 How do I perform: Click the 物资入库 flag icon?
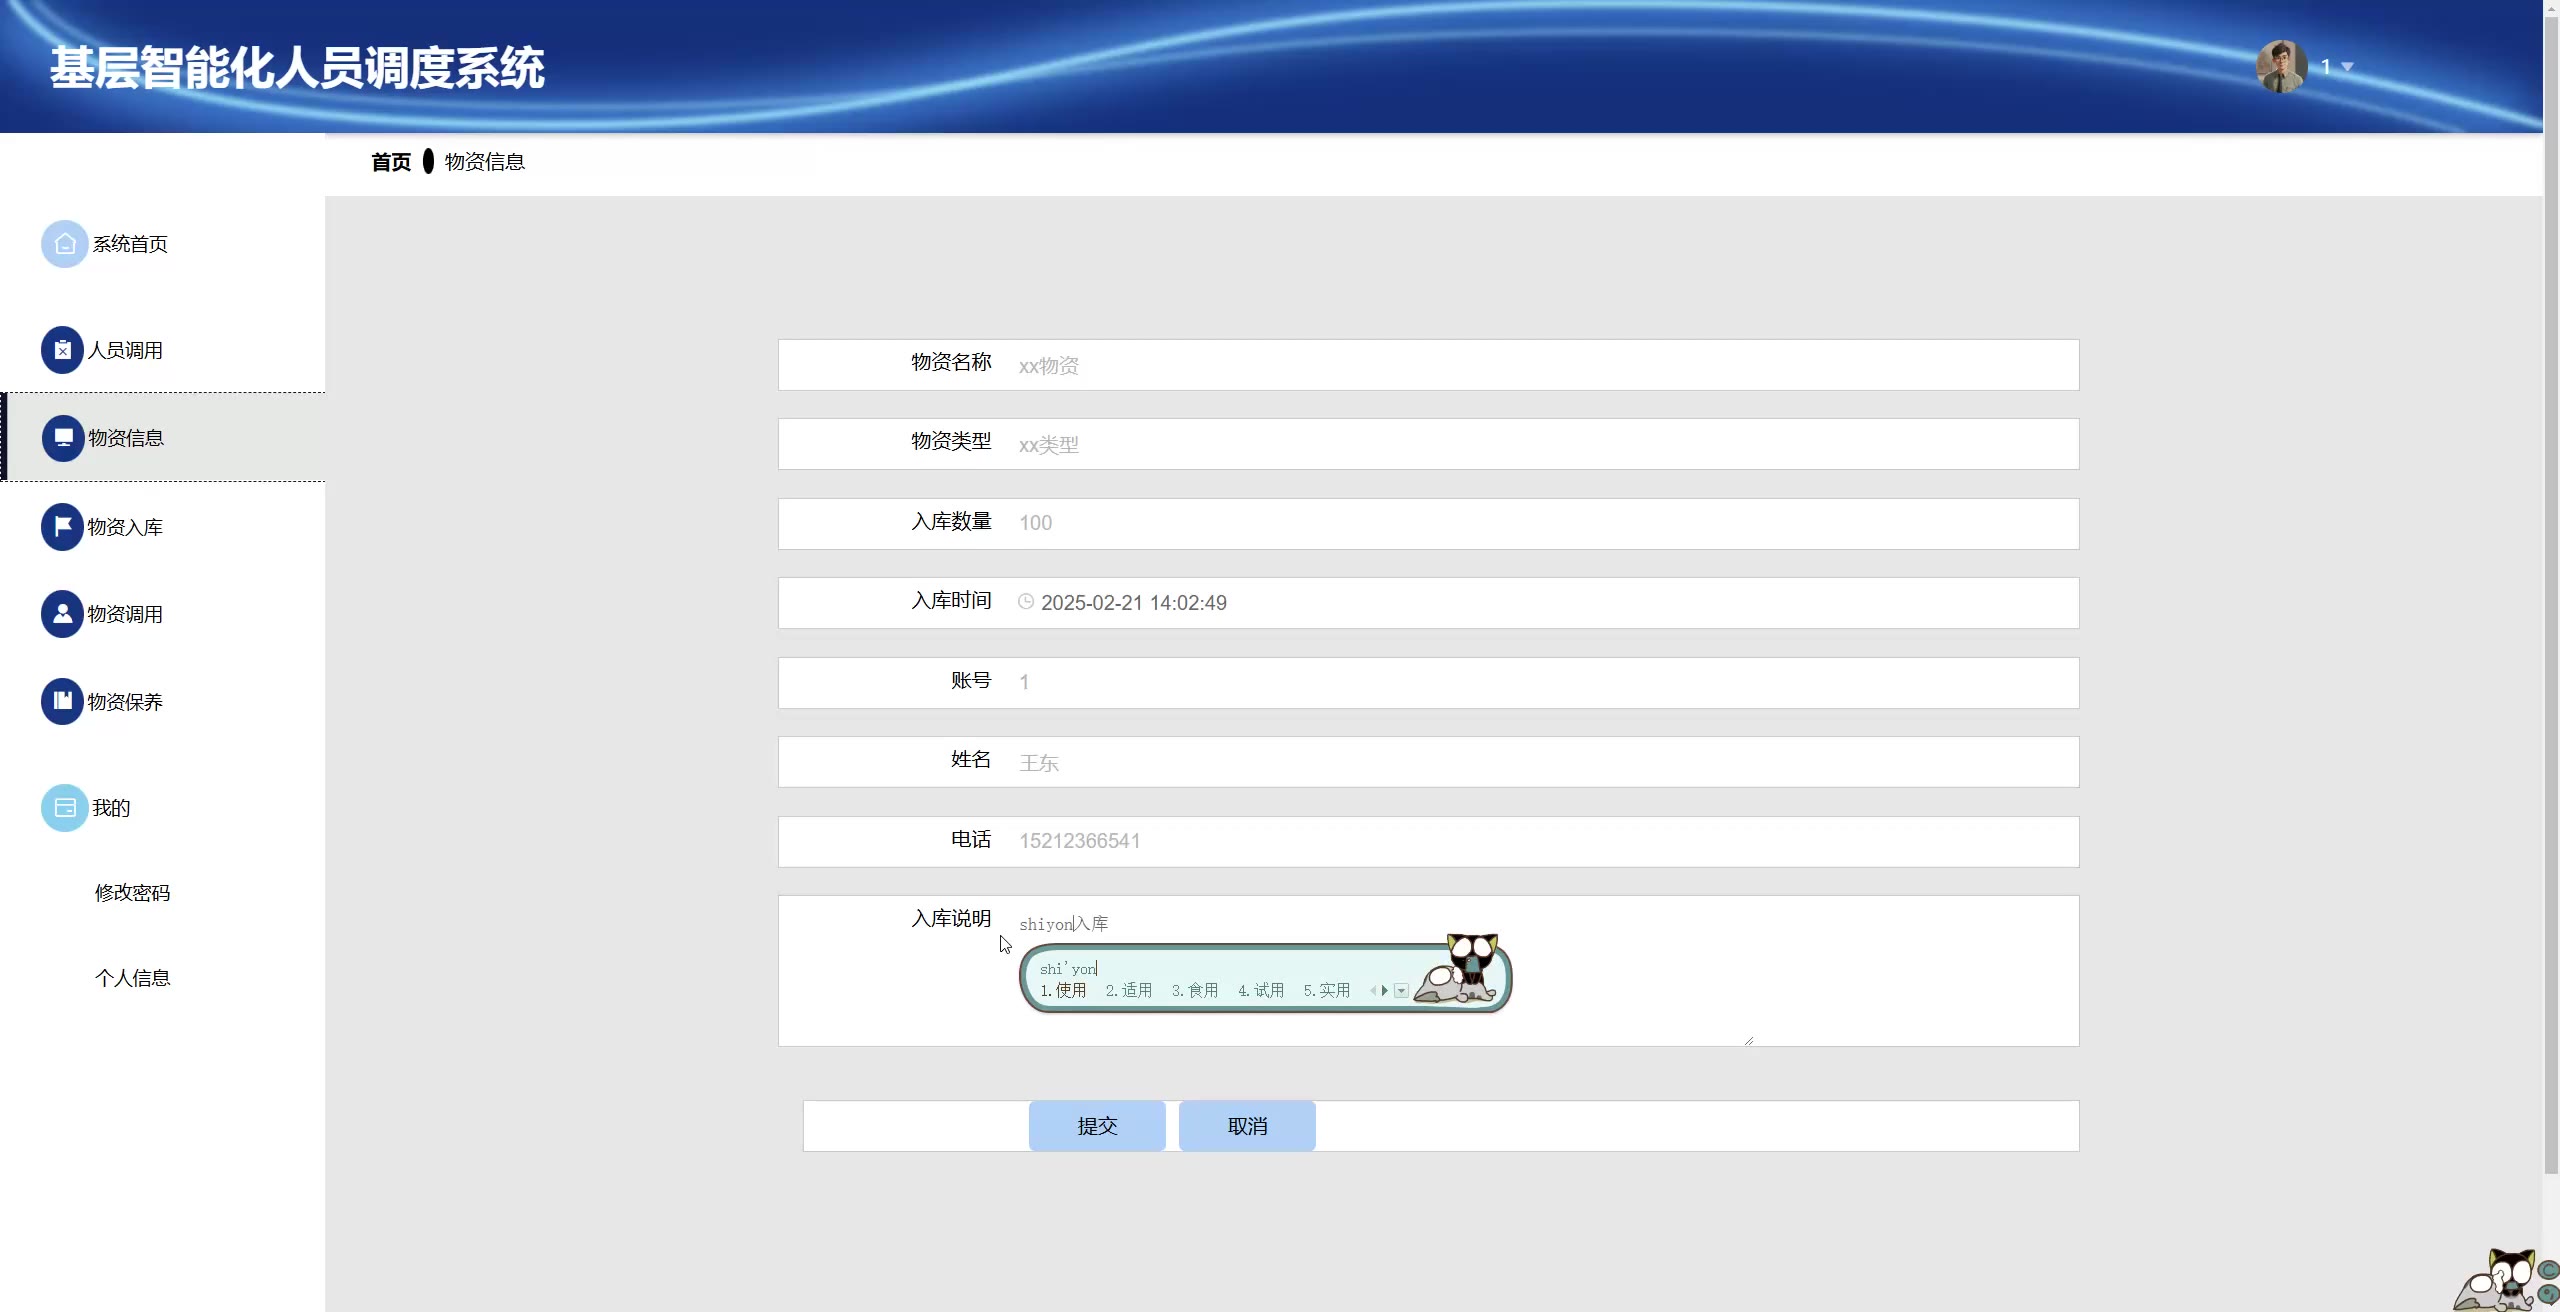tap(62, 527)
